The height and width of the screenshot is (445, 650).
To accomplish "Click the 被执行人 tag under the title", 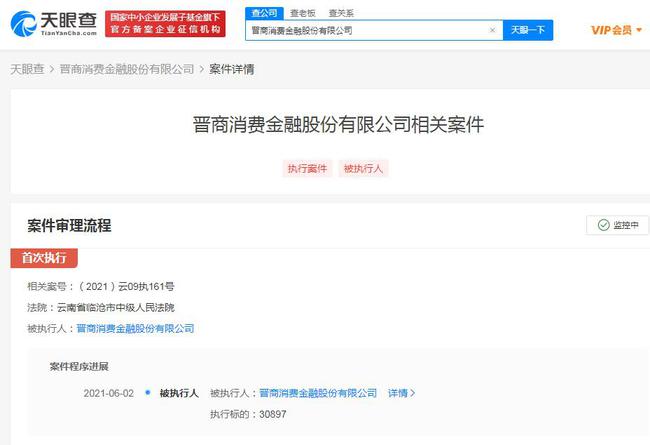I will point(363,168).
